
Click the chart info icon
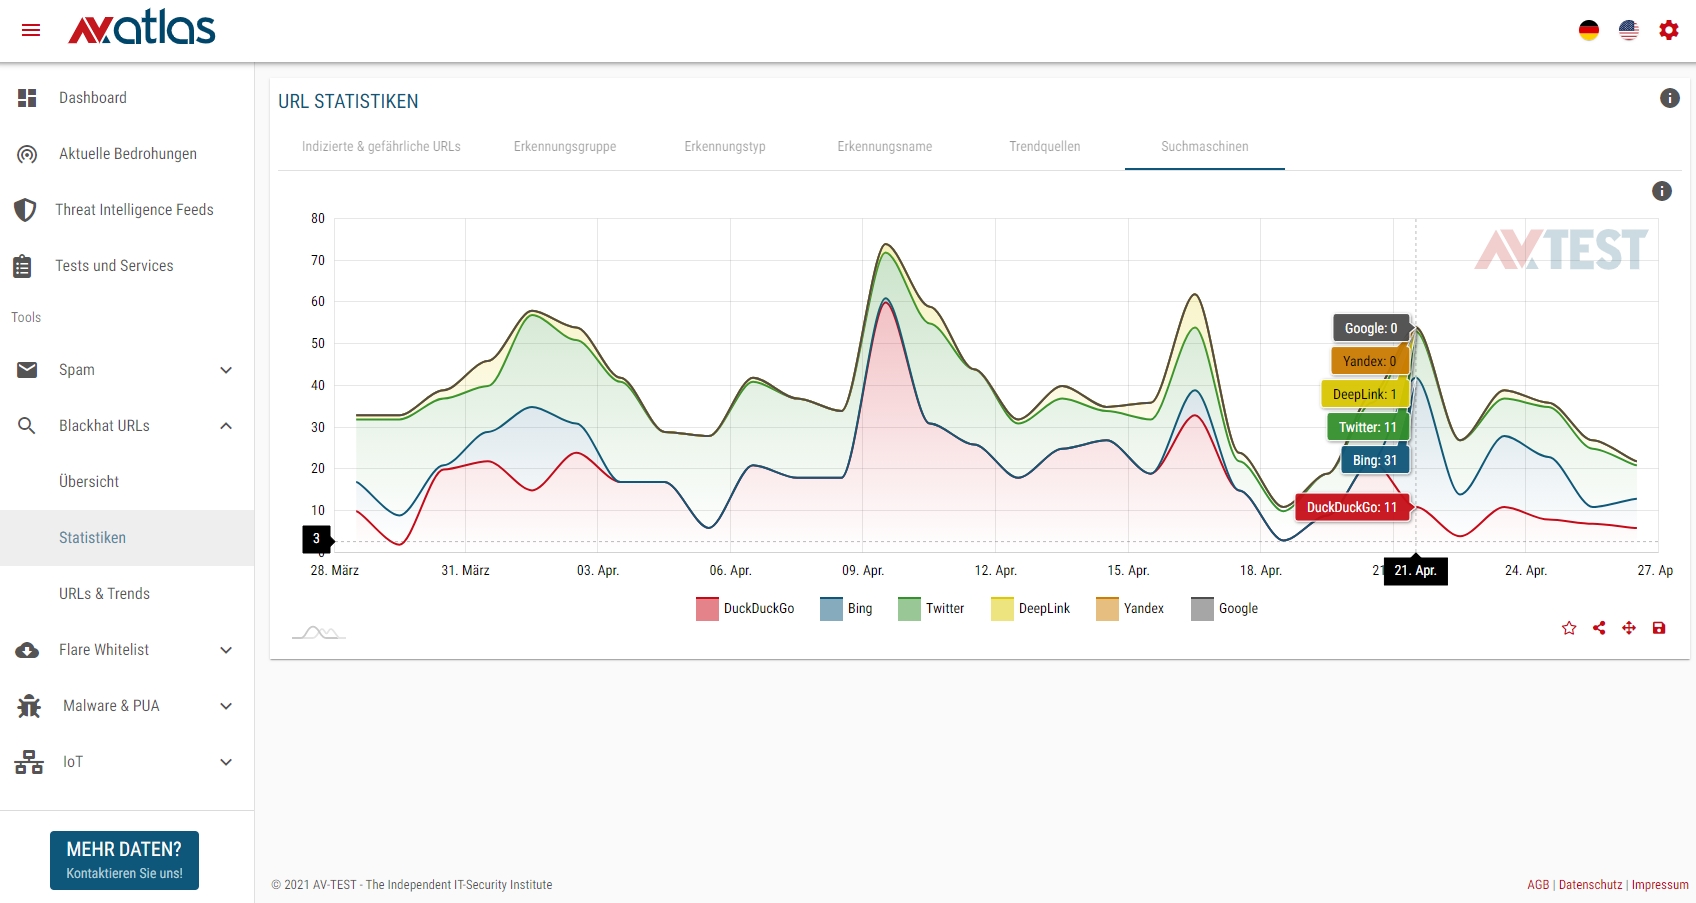[1662, 191]
